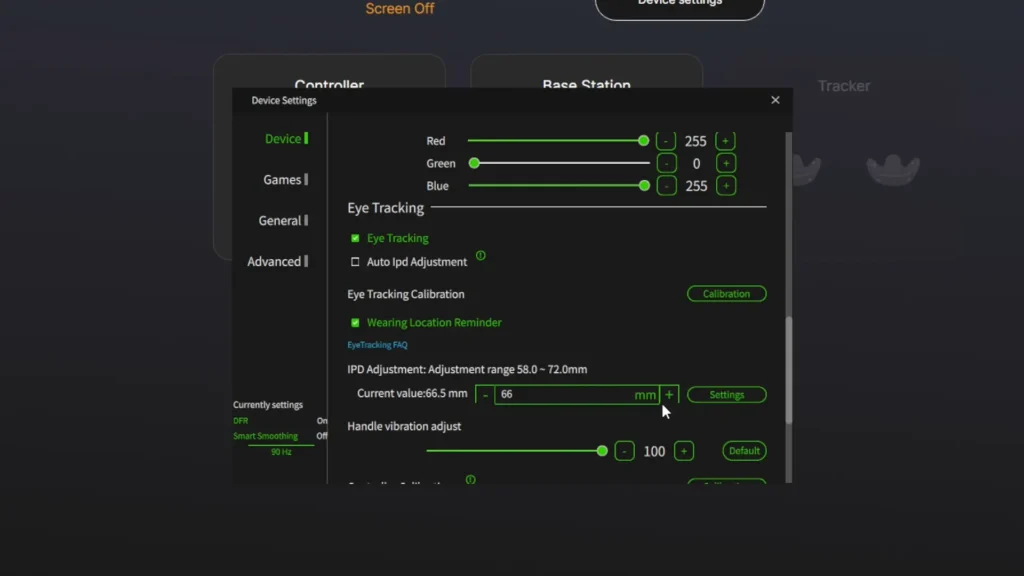Image resolution: width=1024 pixels, height=576 pixels.
Task: Decrease IPD value with minus button
Action: [x=485, y=394]
